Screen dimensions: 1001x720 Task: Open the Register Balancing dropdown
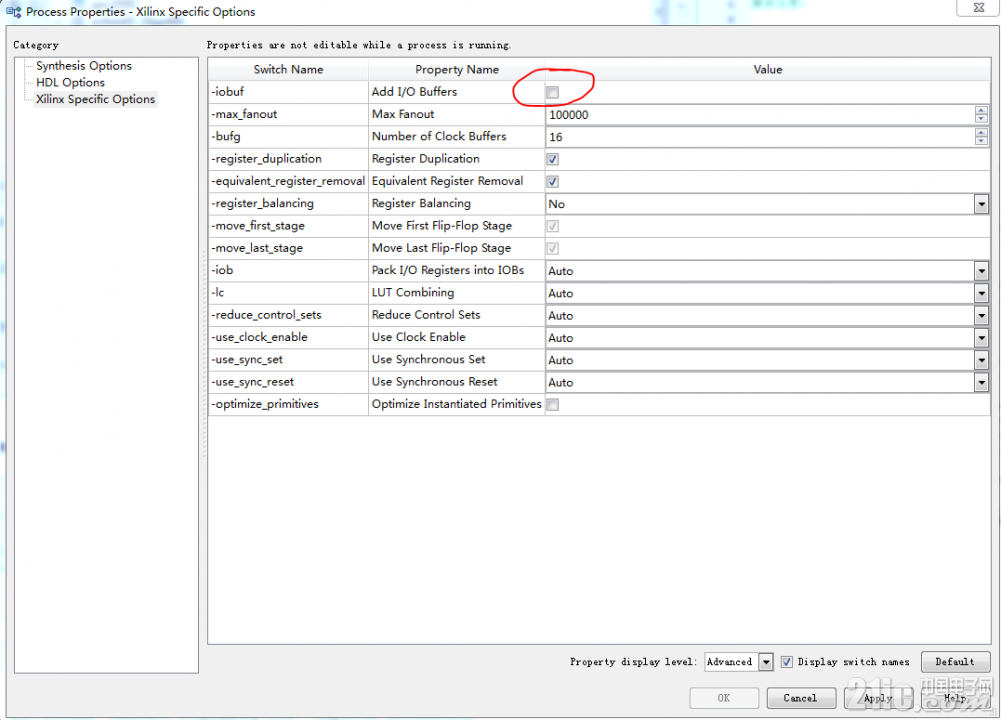981,204
